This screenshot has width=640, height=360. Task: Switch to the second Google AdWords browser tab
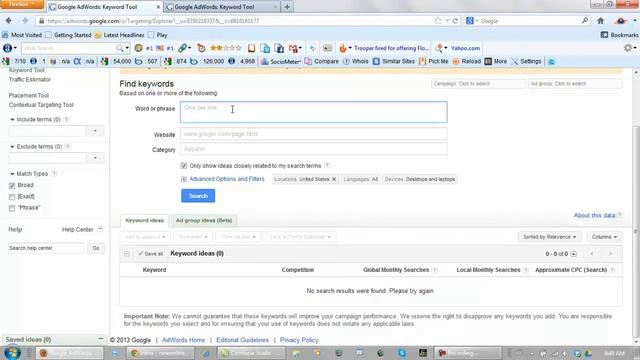(222, 7)
